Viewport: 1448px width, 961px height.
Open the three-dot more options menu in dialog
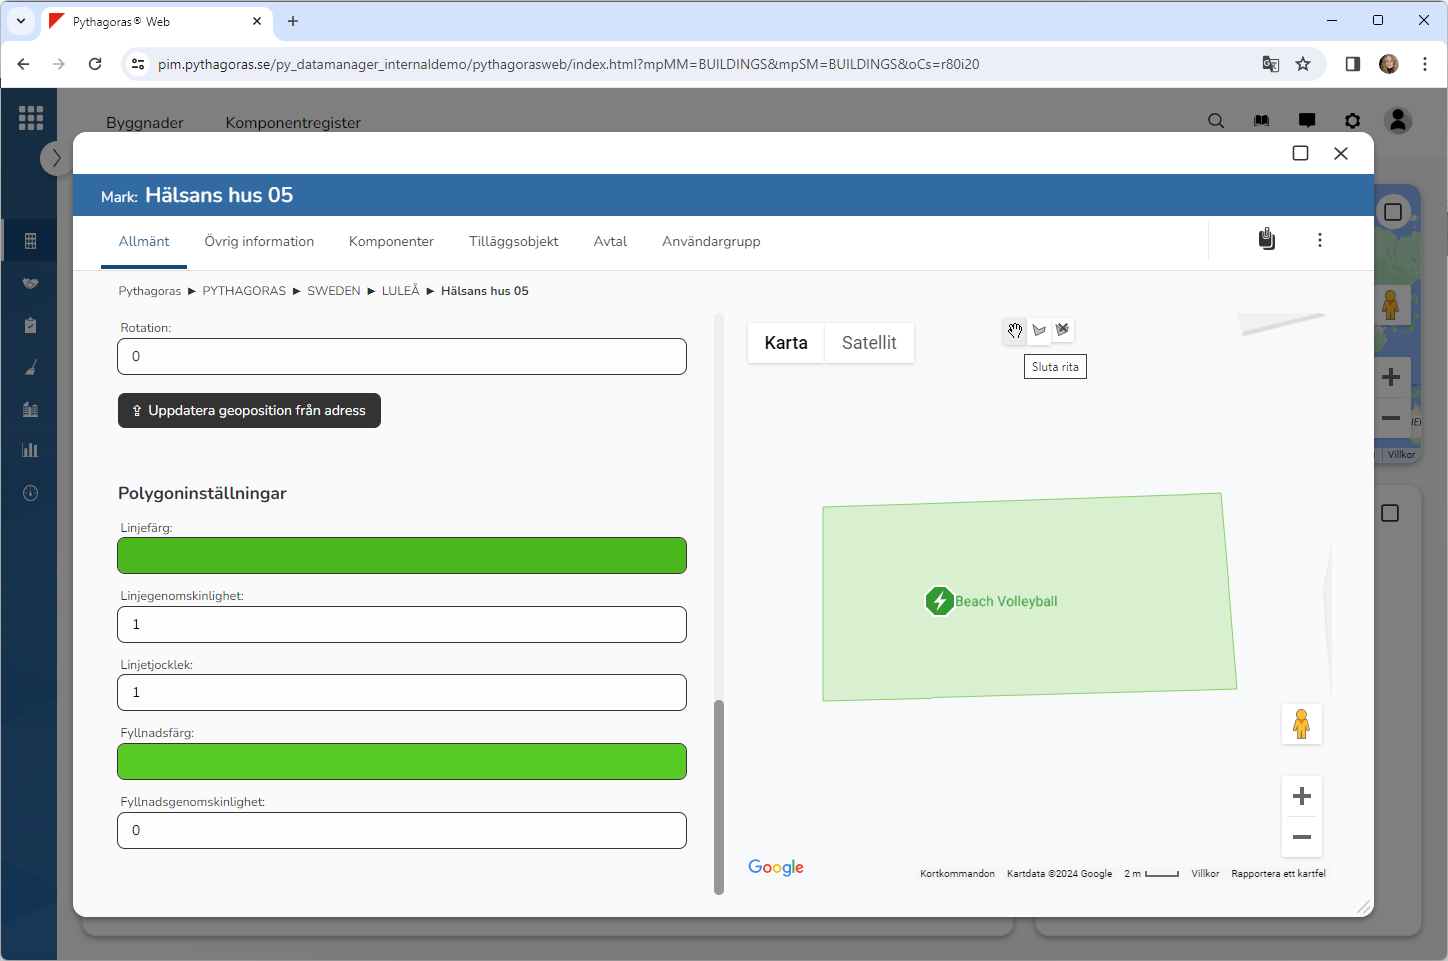tap(1319, 240)
